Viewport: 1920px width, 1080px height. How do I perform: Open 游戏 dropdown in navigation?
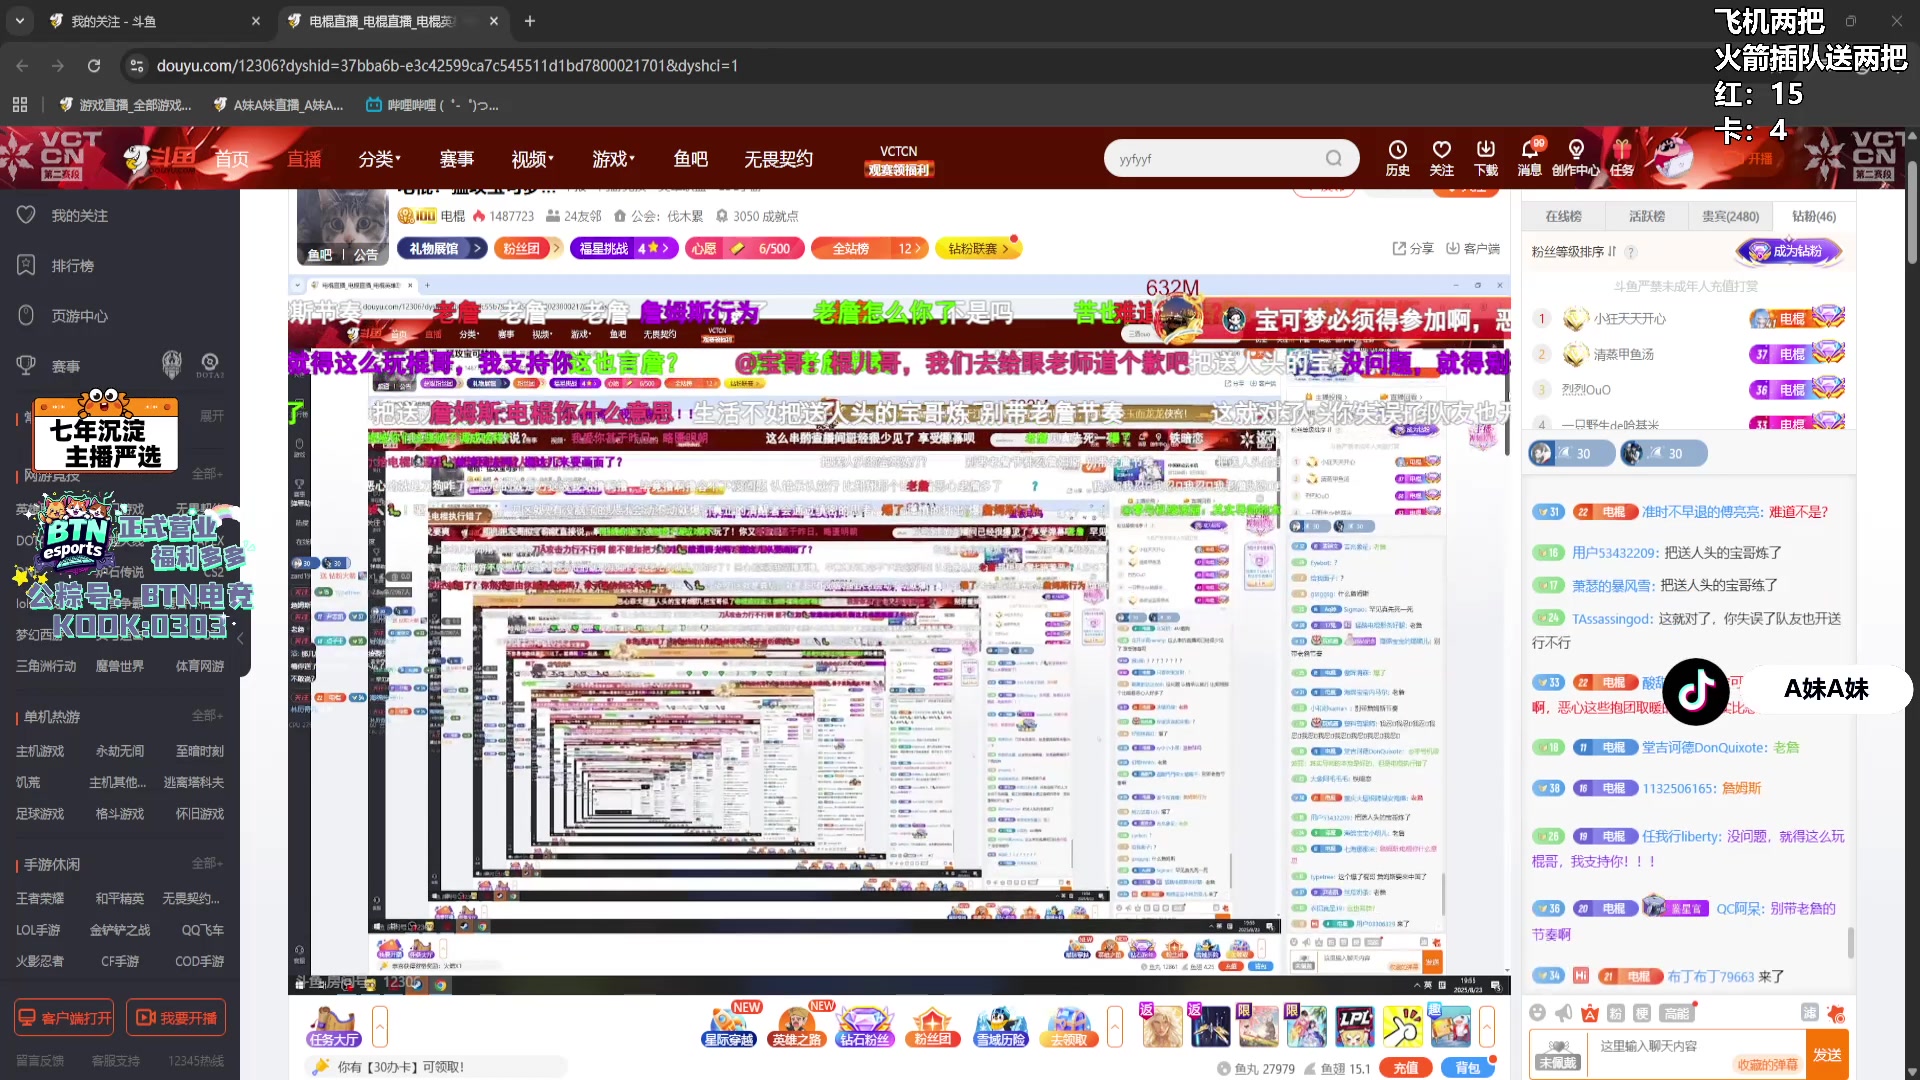[613, 159]
